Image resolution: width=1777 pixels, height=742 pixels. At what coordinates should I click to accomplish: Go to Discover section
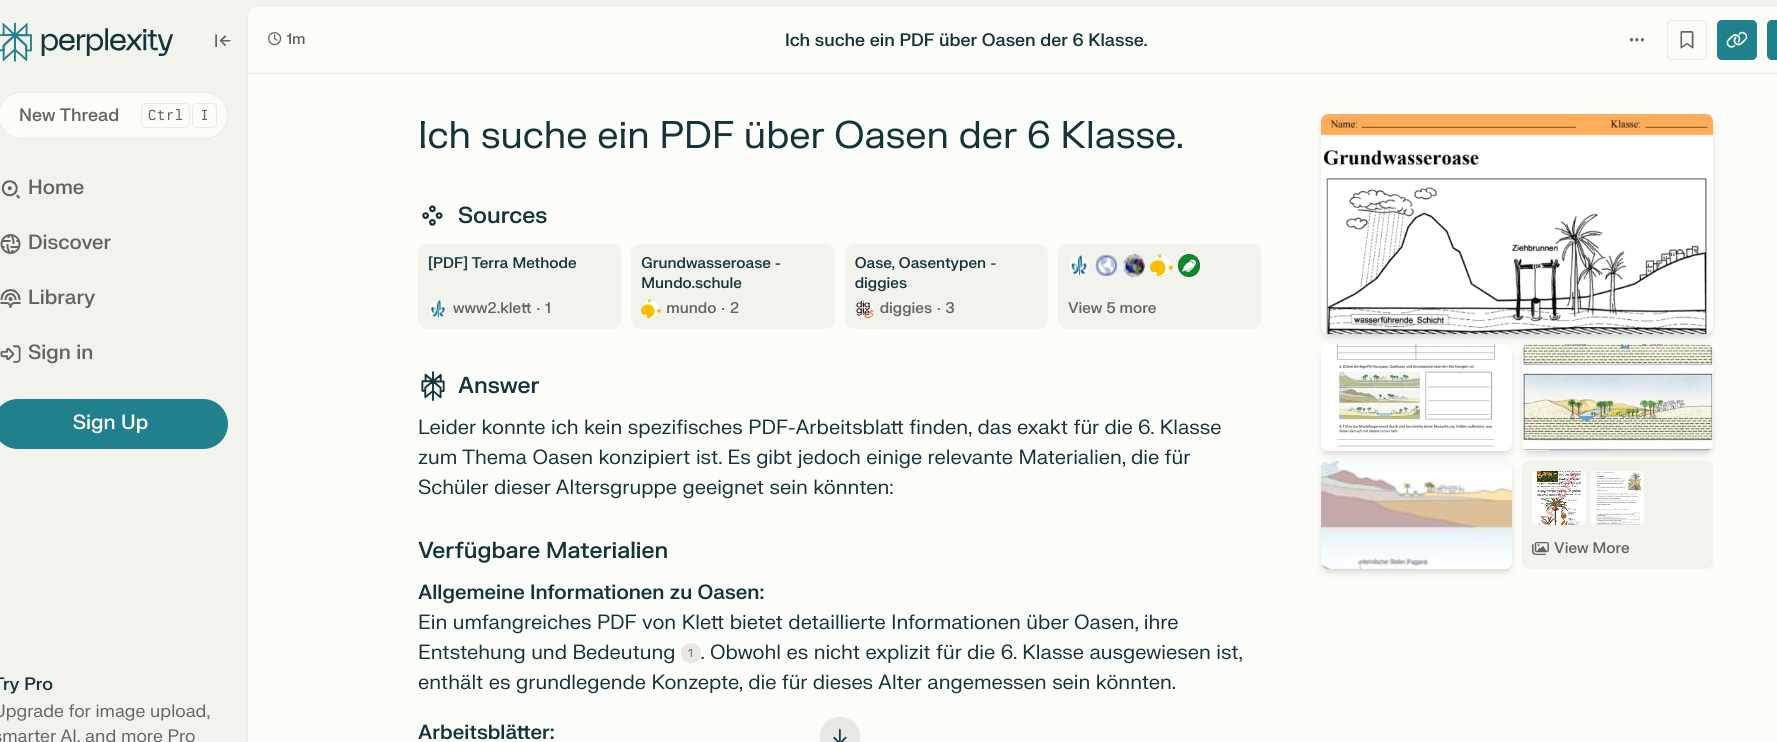click(x=68, y=243)
